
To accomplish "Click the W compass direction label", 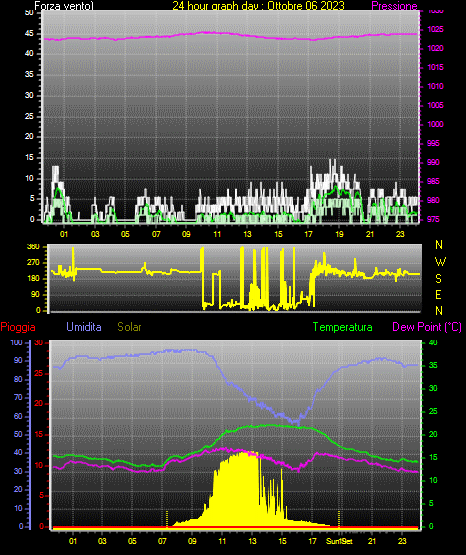I will [440, 262].
